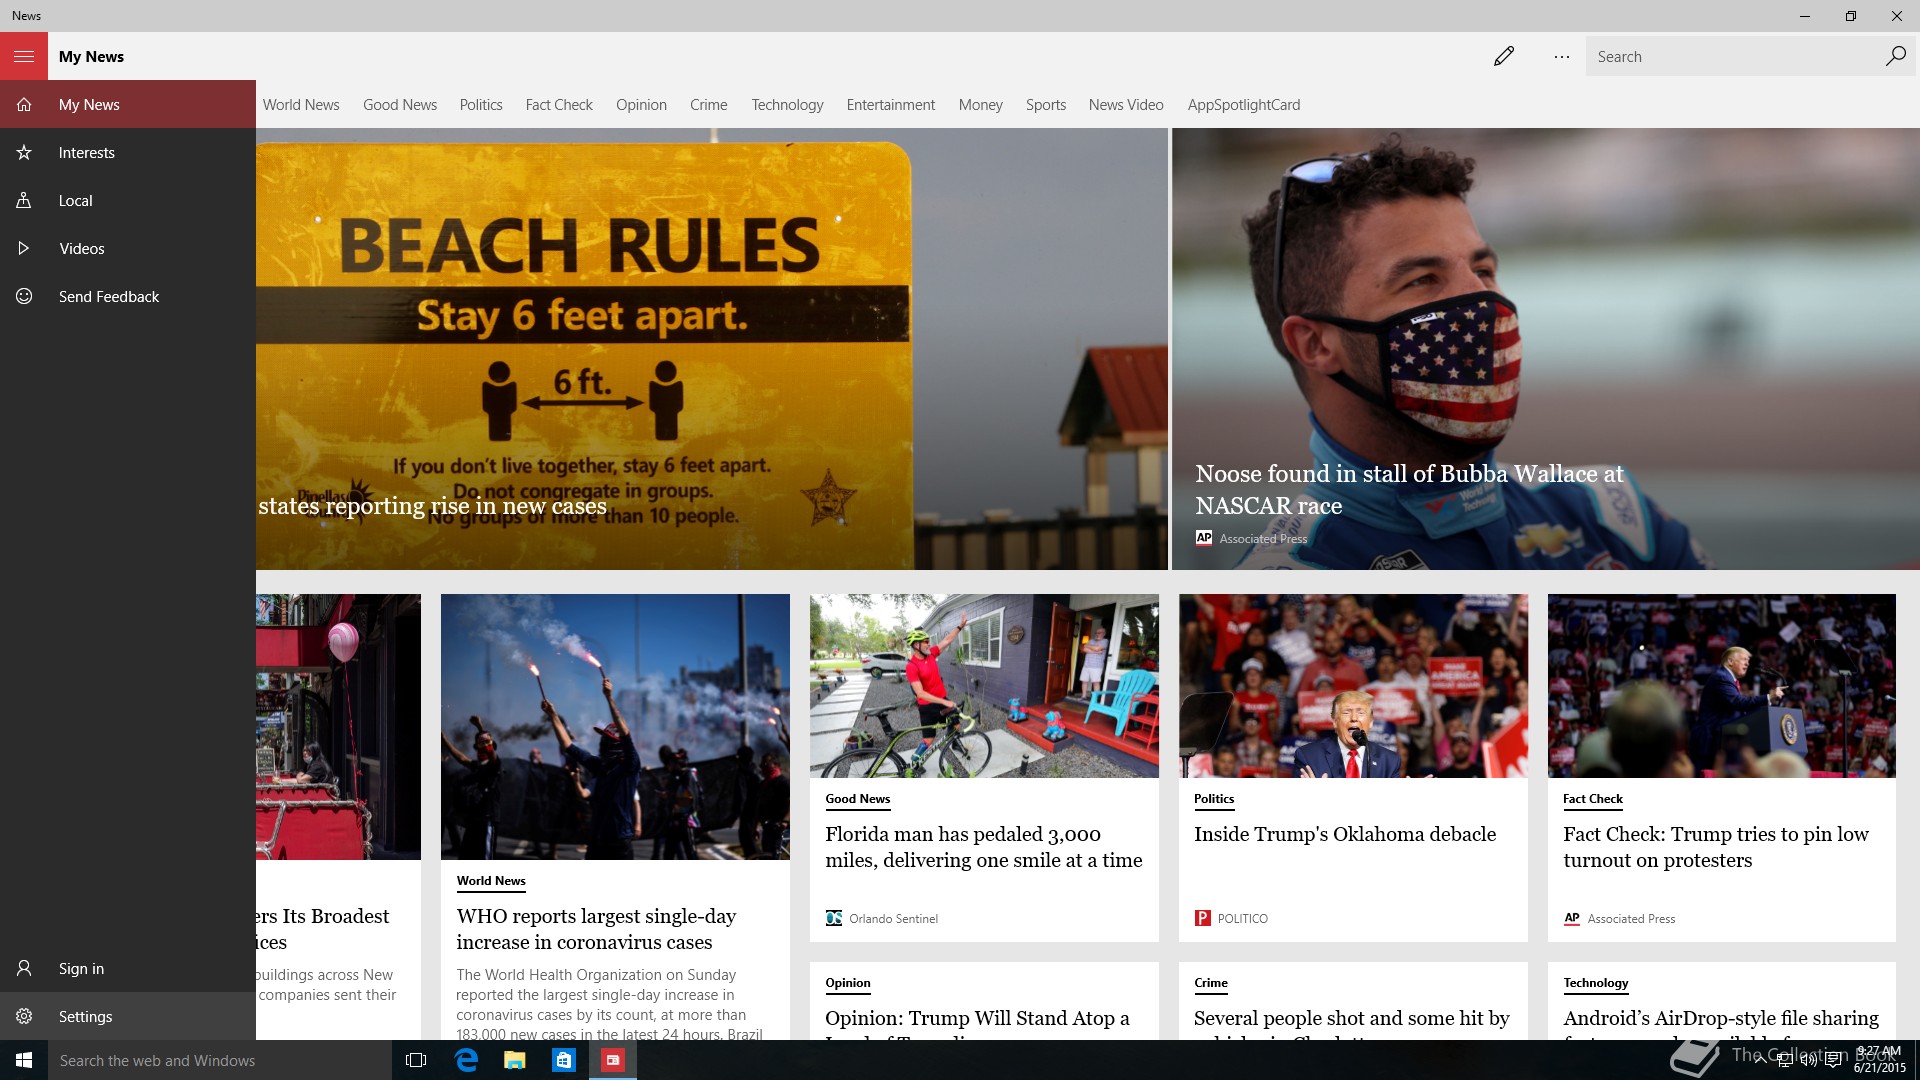Viewport: 1920px width, 1080px height.
Task: Open Opinion: Trump Will Stand Atop story
Action: [x=977, y=1018]
